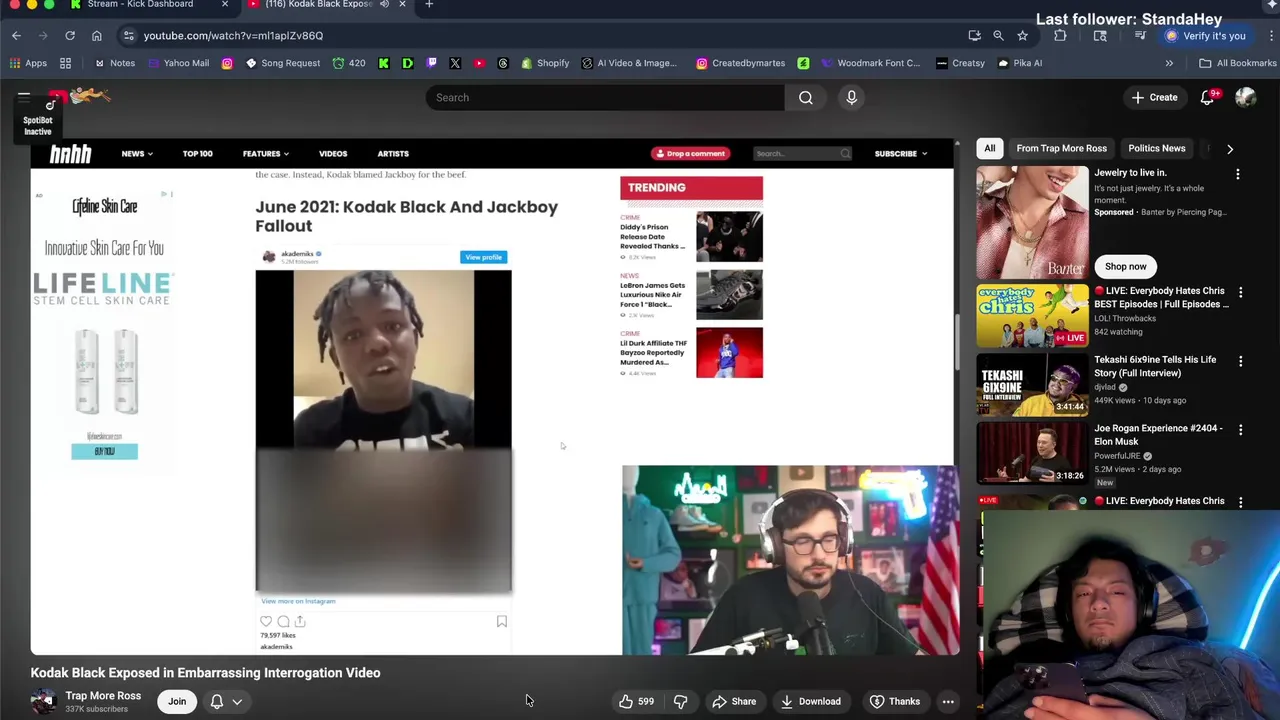Open the Song Request bookmark
Image resolution: width=1280 pixels, height=720 pixels.
point(282,63)
